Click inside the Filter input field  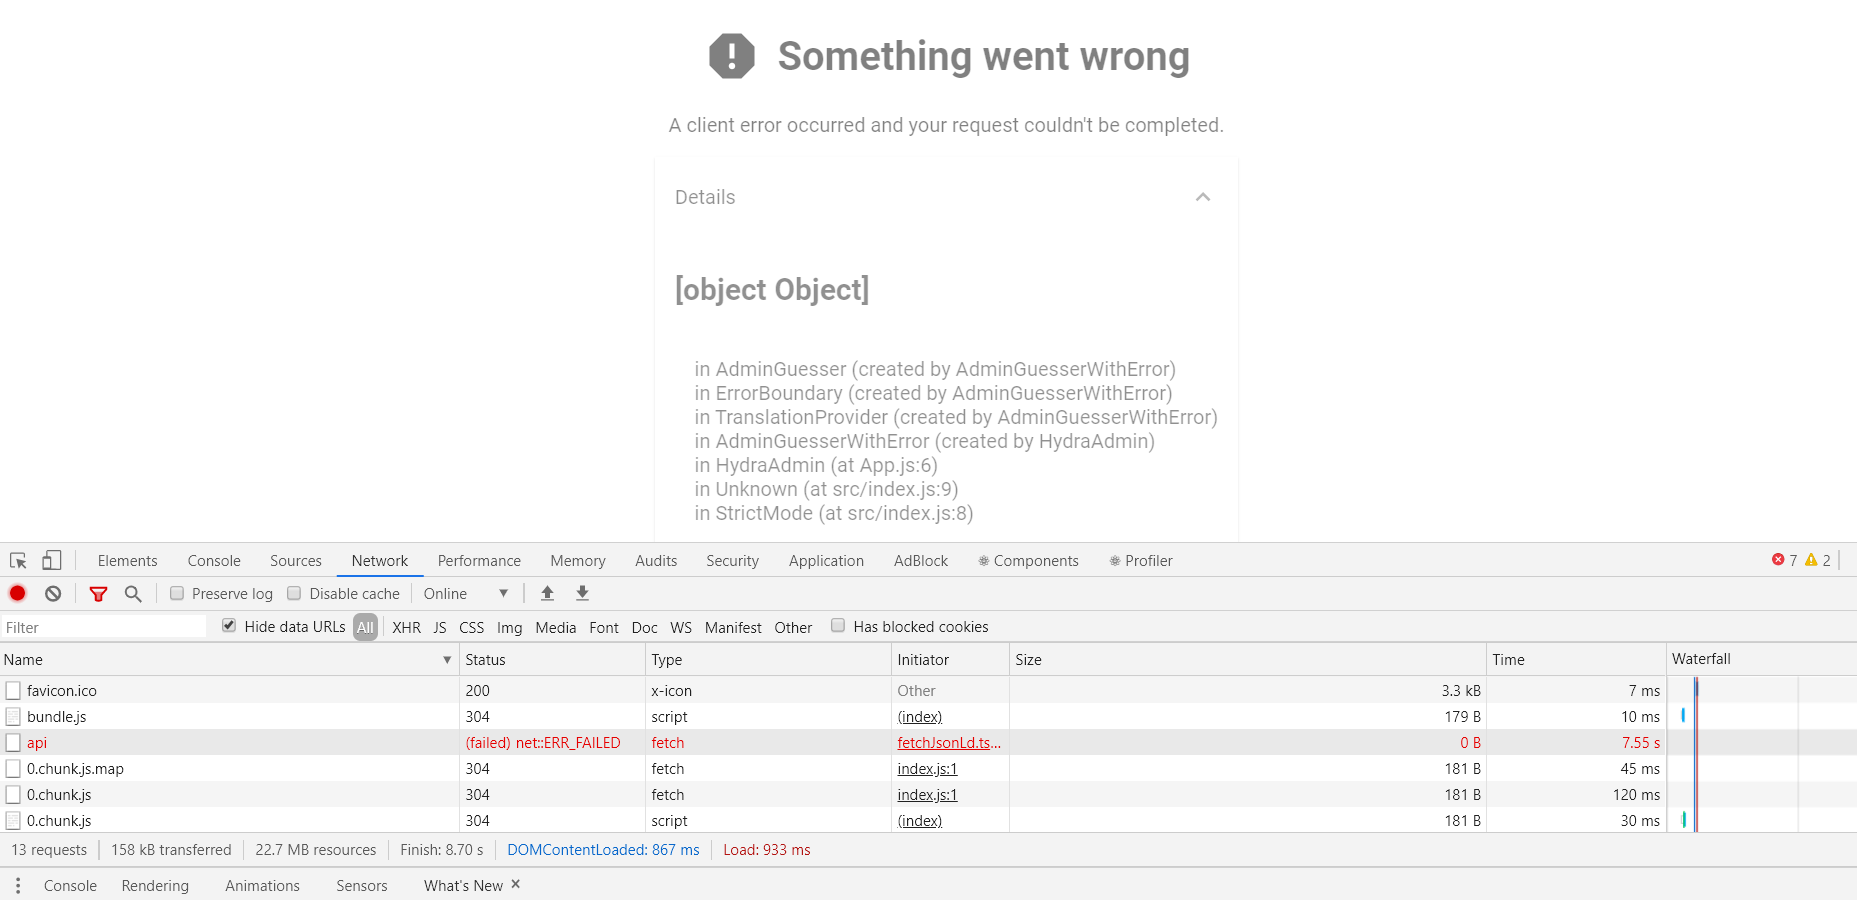pos(100,627)
